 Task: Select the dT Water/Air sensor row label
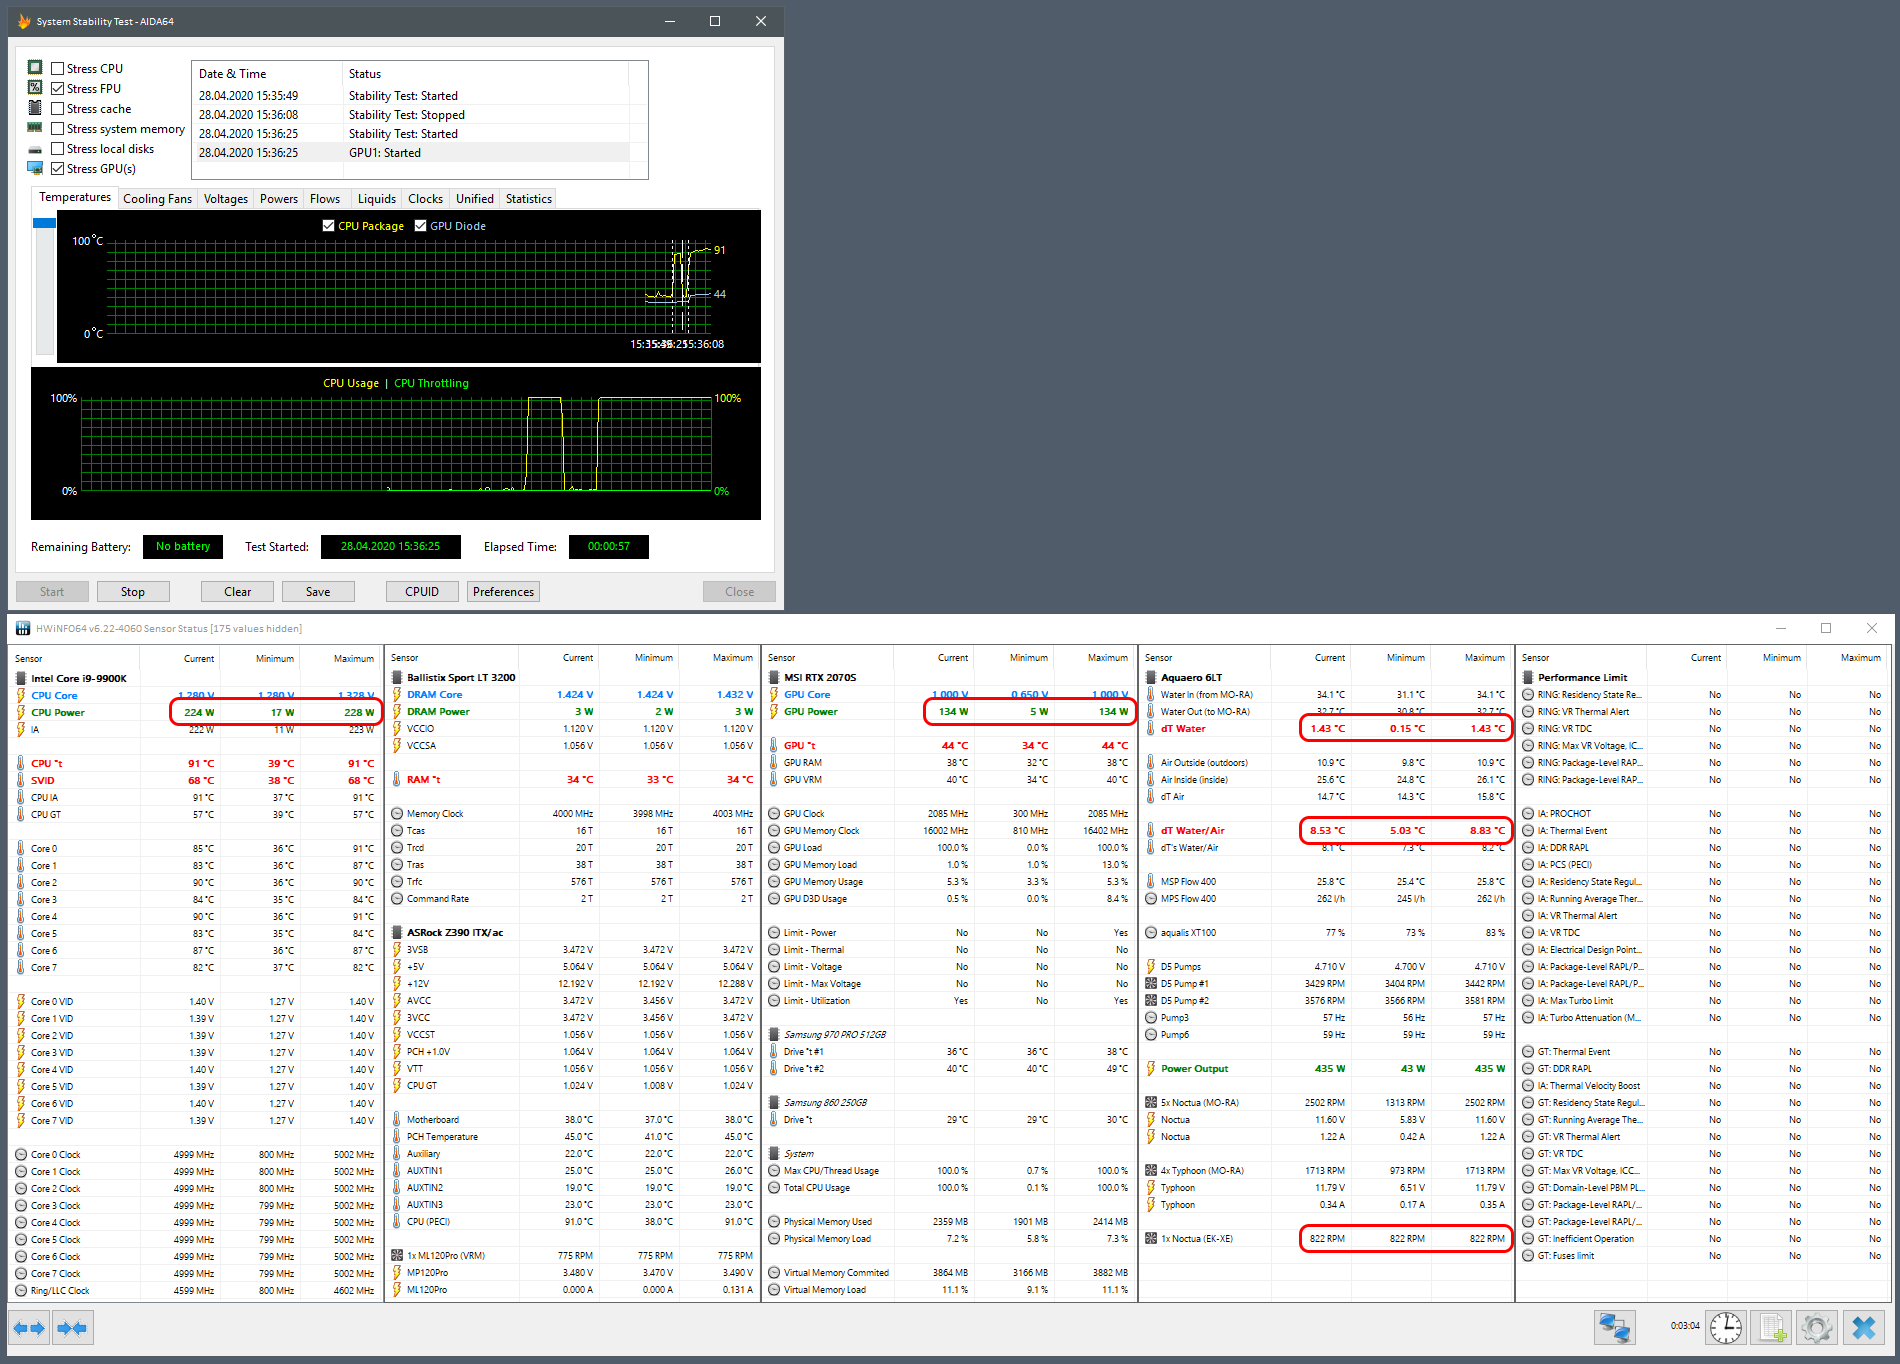click(1192, 830)
